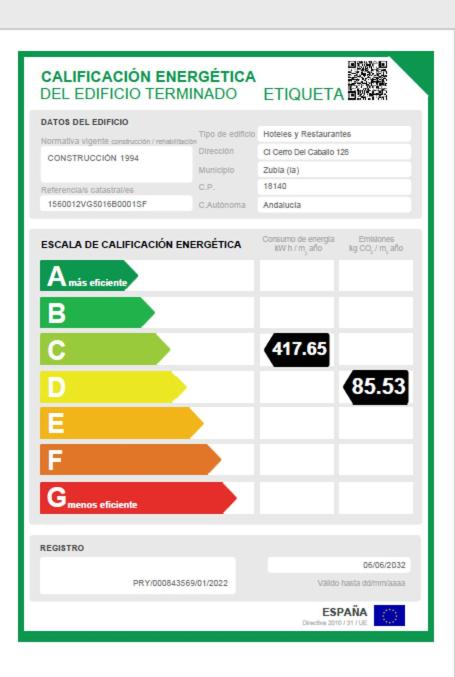This screenshot has width=455, height=677.
Task: Click the orange E rating arrow
Action: tap(121, 423)
